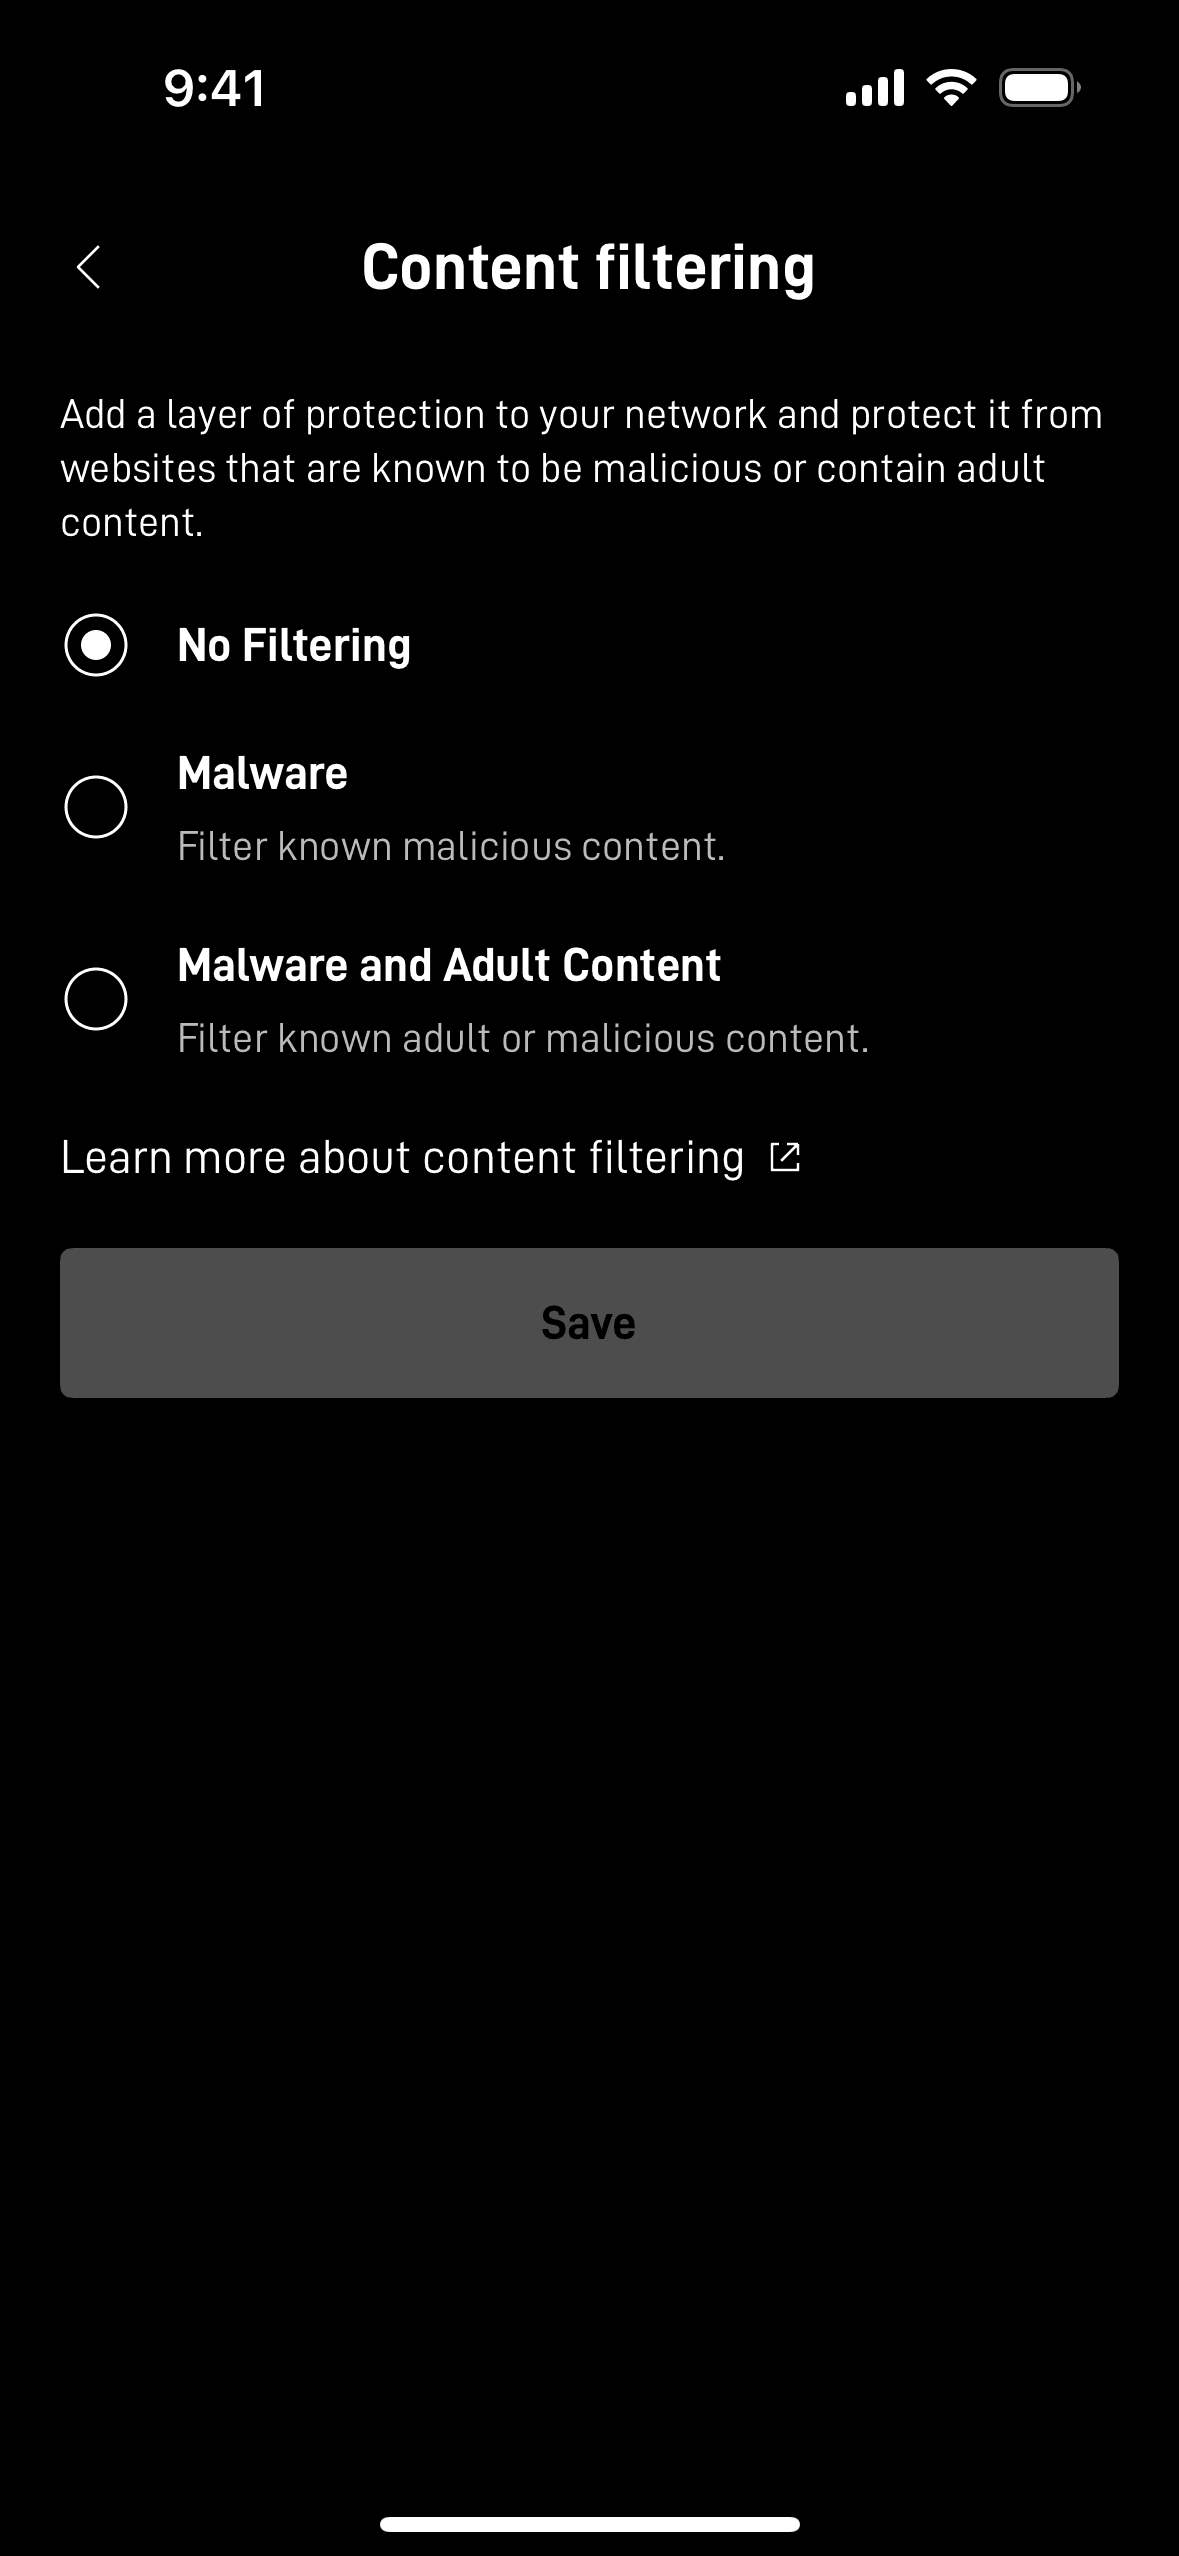Choose Malware and Adult Content radio button
This screenshot has width=1179, height=2556.
coord(96,999)
